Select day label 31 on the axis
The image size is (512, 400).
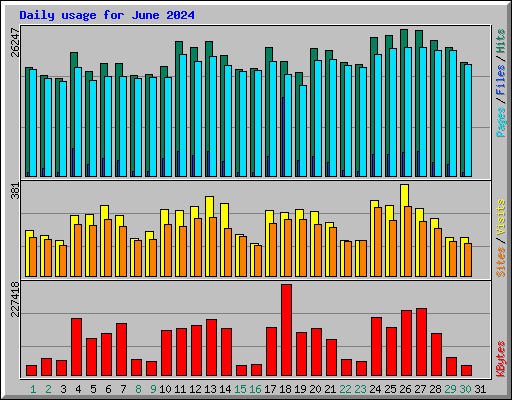coord(480,389)
